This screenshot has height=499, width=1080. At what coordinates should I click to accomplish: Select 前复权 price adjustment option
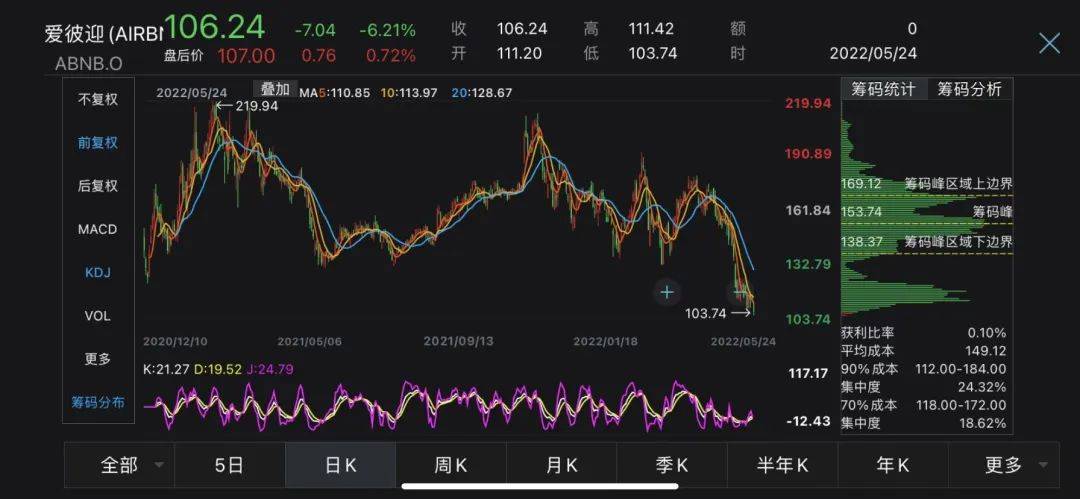pos(98,143)
